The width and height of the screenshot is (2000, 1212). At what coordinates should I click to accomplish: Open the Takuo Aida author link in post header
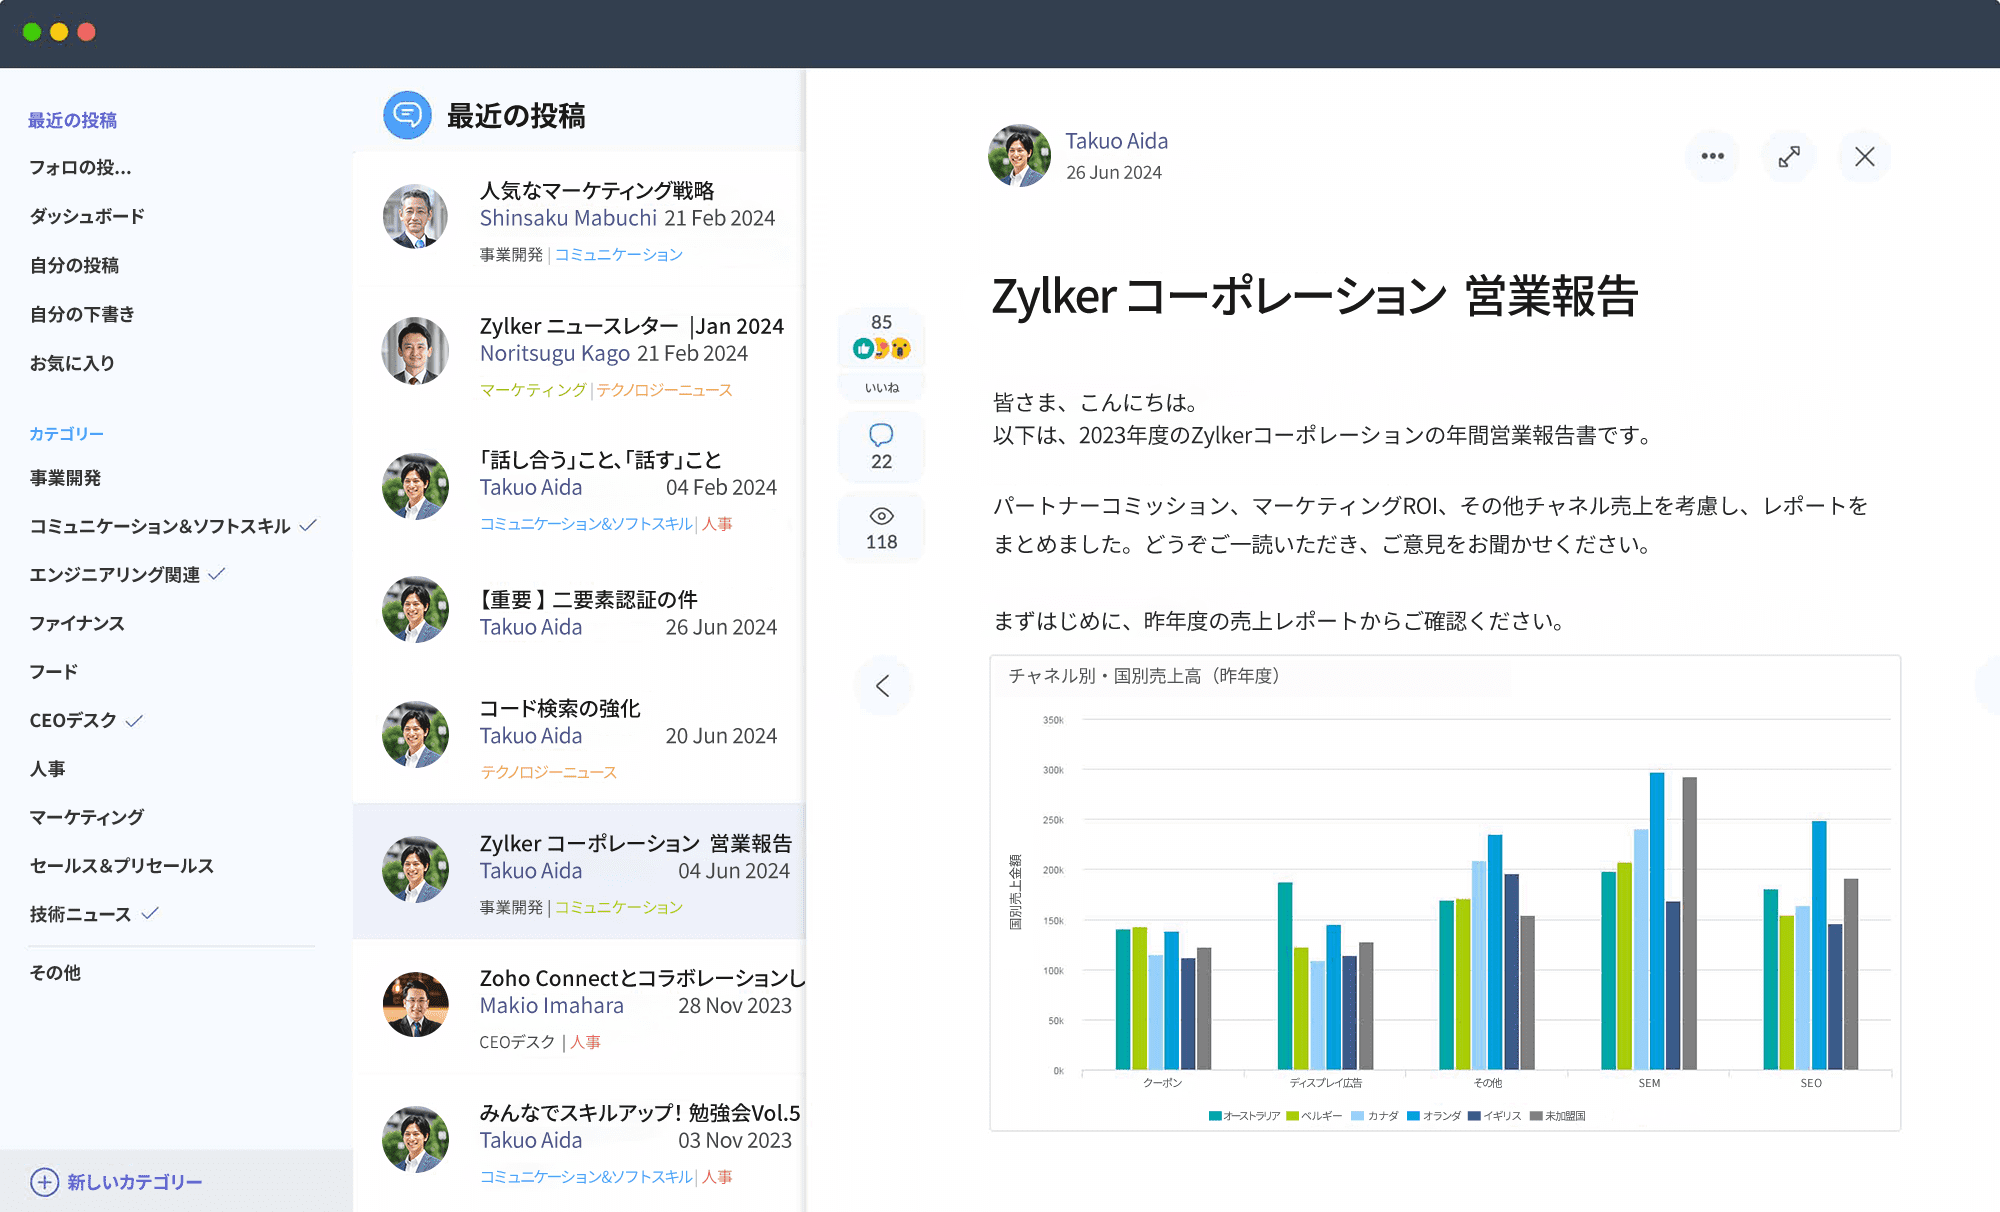(x=1116, y=141)
